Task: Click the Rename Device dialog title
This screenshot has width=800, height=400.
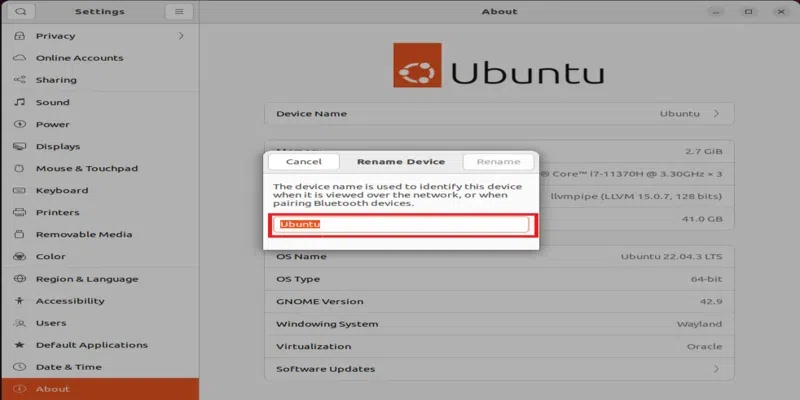Action: pos(401,162)
